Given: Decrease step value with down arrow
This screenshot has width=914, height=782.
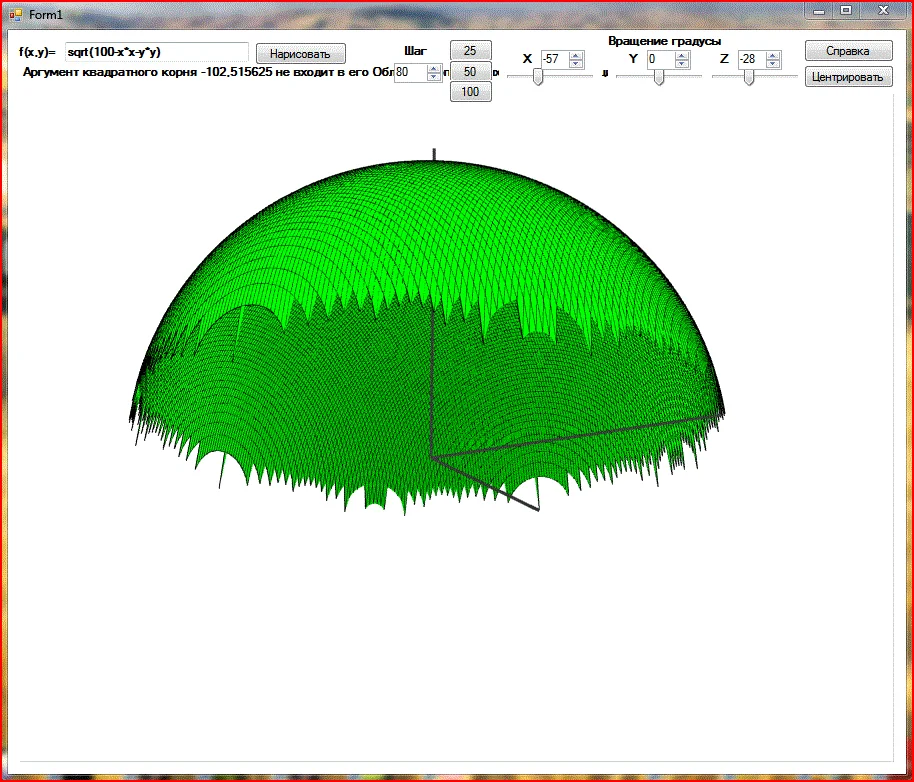Looking at the screenshot, I should [x=434, y=77].
